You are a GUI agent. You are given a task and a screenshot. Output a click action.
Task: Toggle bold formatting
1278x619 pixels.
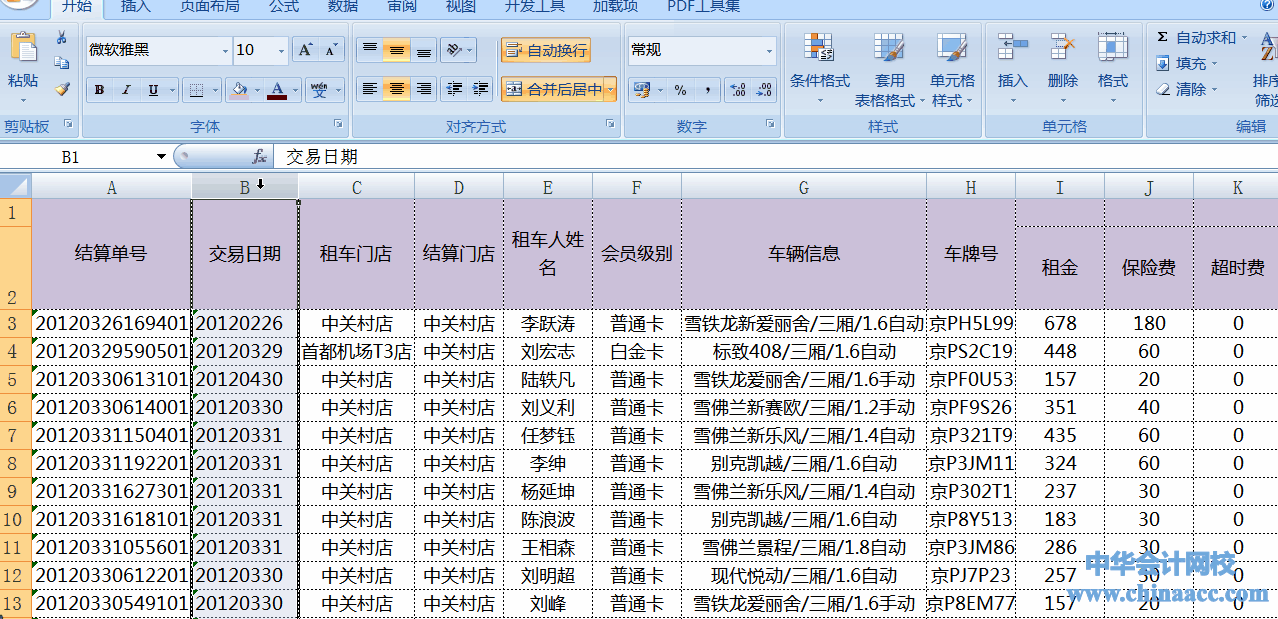99,90
